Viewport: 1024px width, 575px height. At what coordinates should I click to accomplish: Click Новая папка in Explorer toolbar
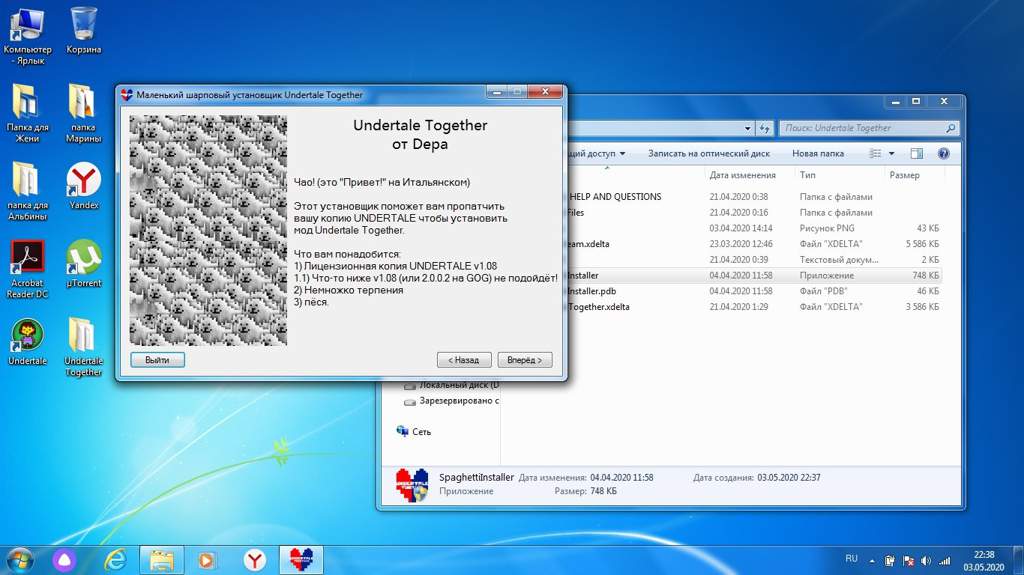click(x=818, y=154)
